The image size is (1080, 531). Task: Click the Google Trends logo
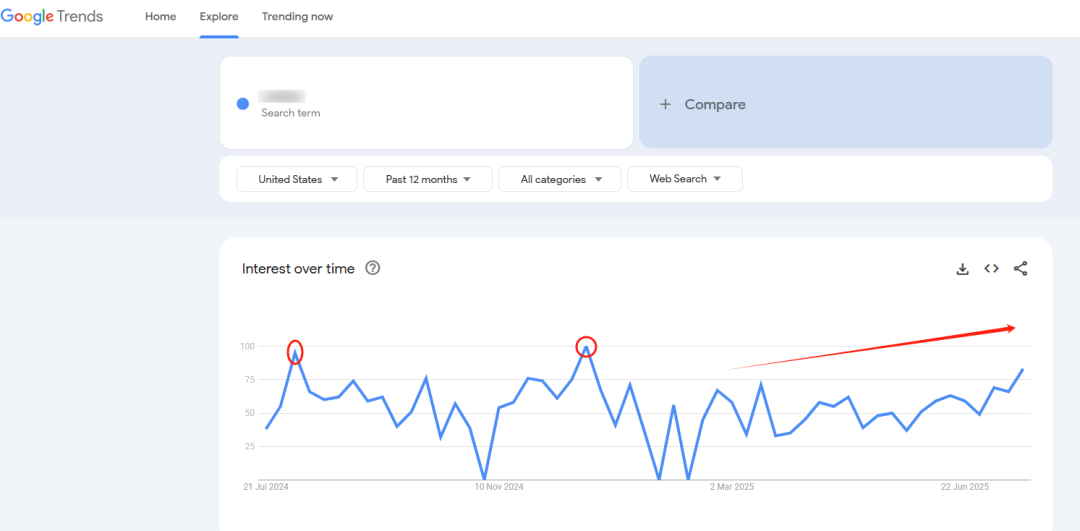pyautogui.click(x=52, y=17)
